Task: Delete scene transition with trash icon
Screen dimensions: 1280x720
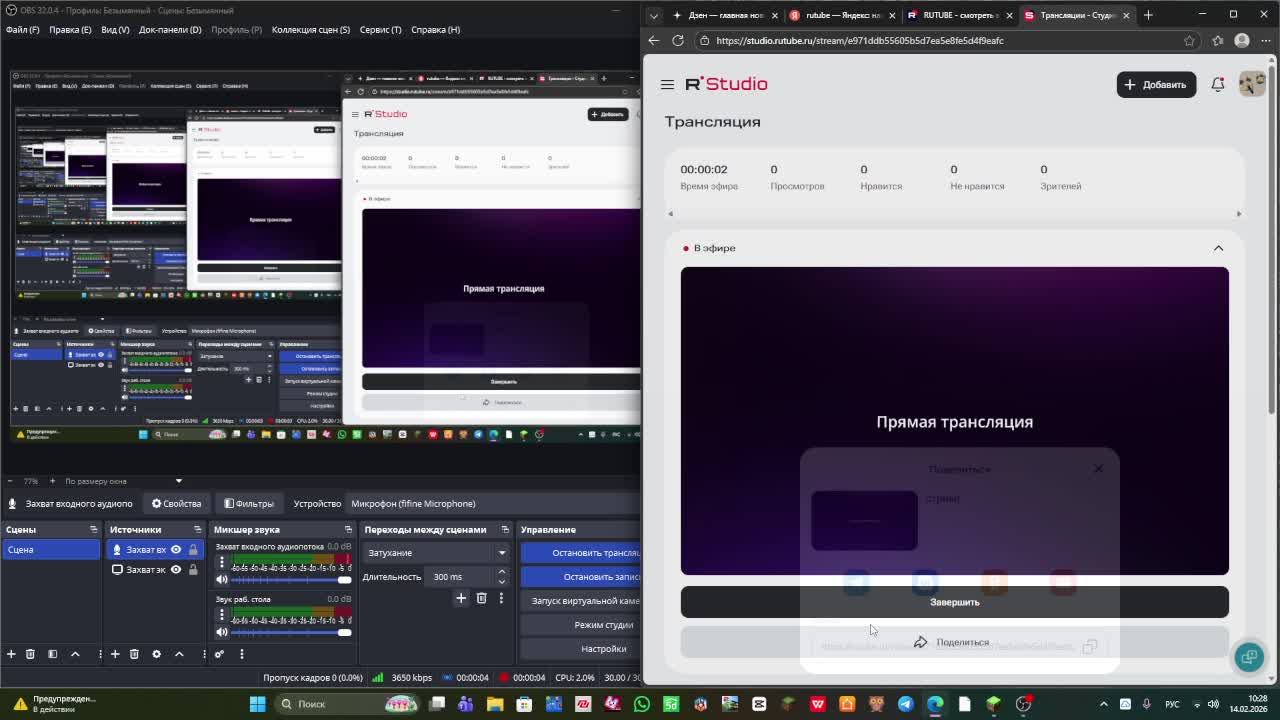Action: pyautogui.click(x=481, y=598)
